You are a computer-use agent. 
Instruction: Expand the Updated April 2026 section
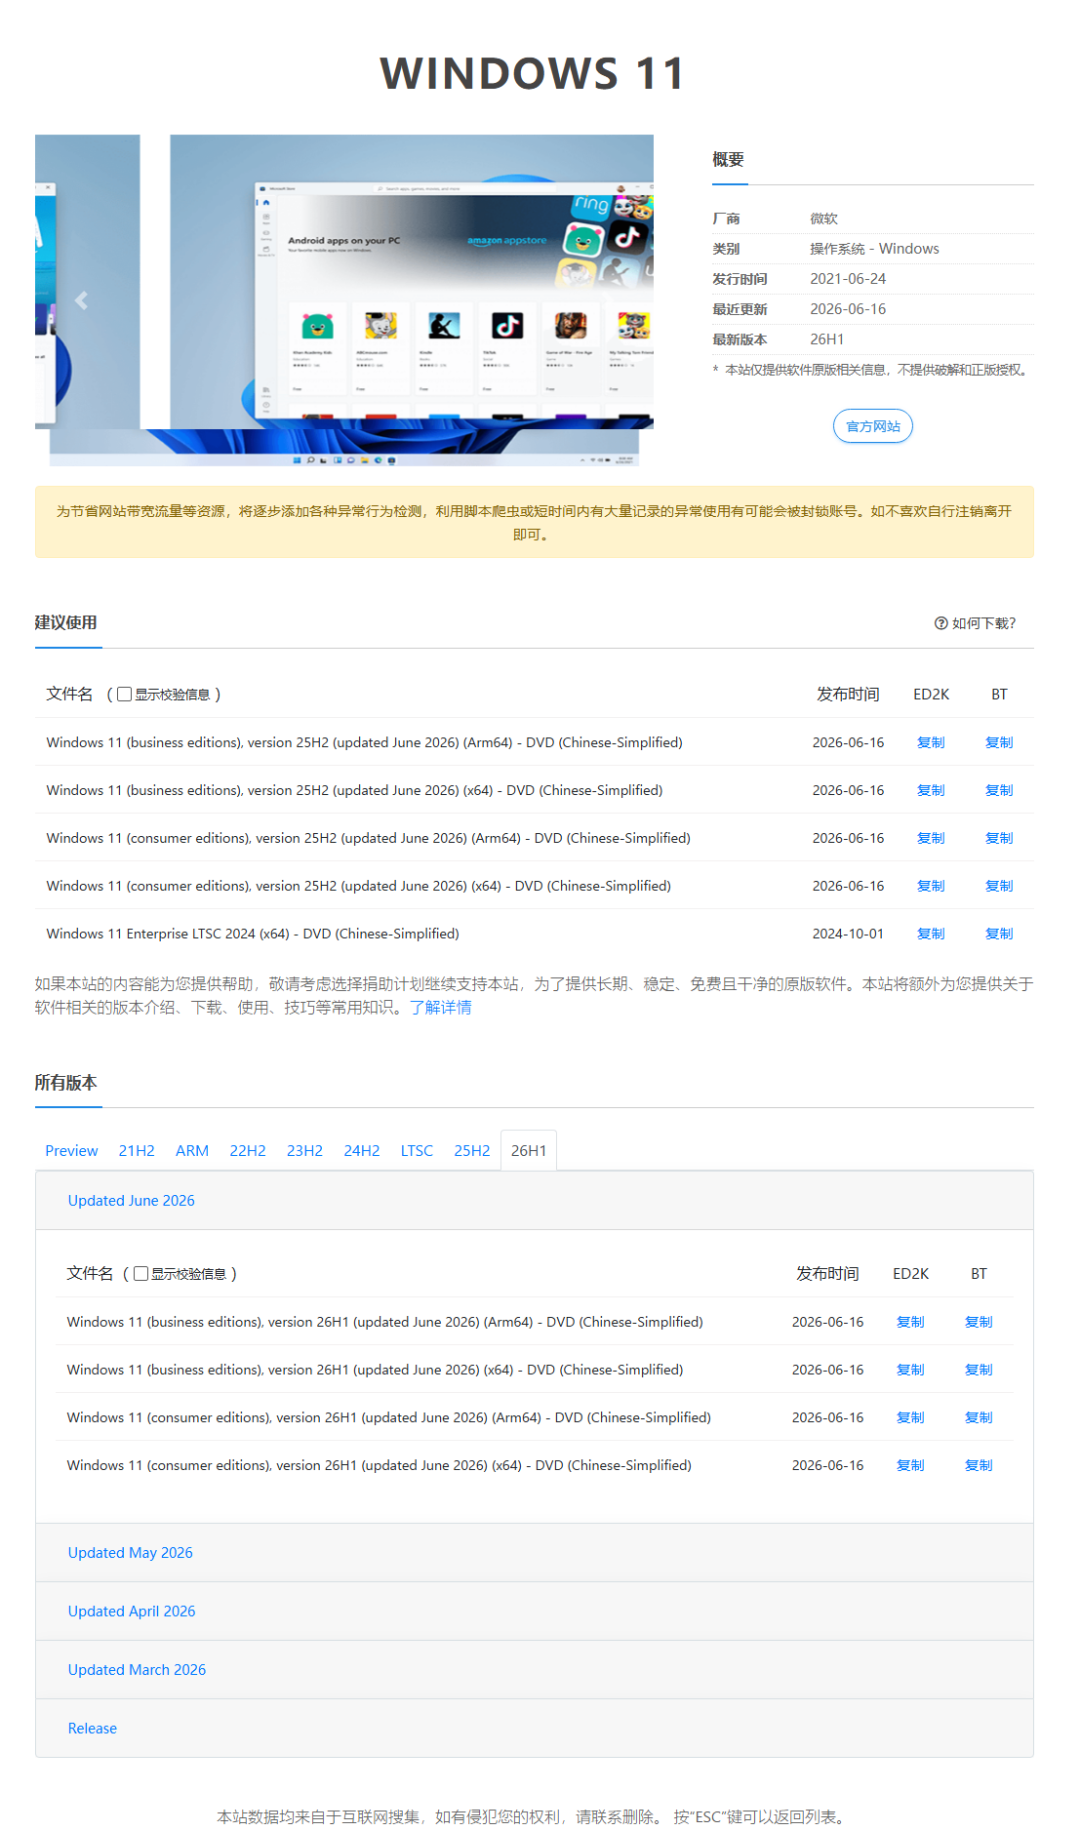point(131,1611)
